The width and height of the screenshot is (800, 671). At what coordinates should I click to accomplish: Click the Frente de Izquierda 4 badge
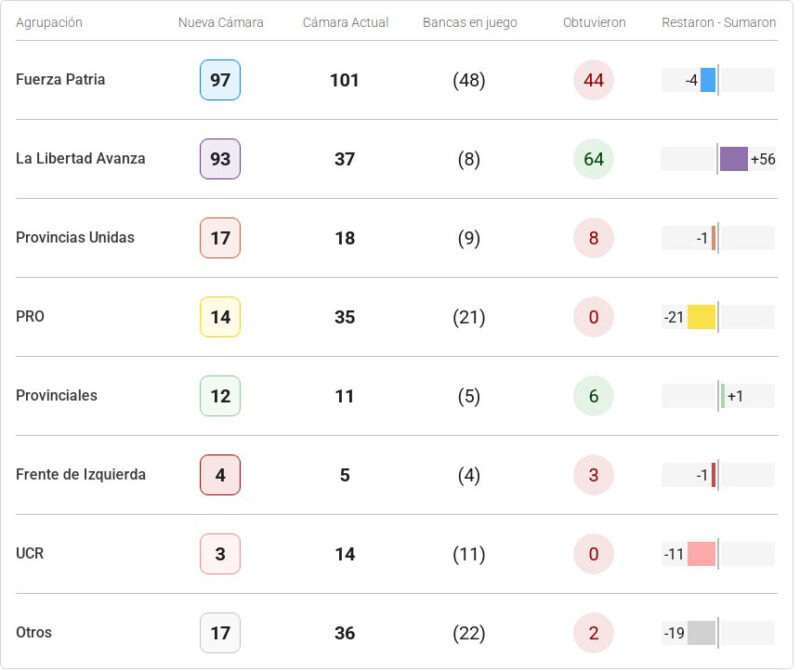(220, 475)
